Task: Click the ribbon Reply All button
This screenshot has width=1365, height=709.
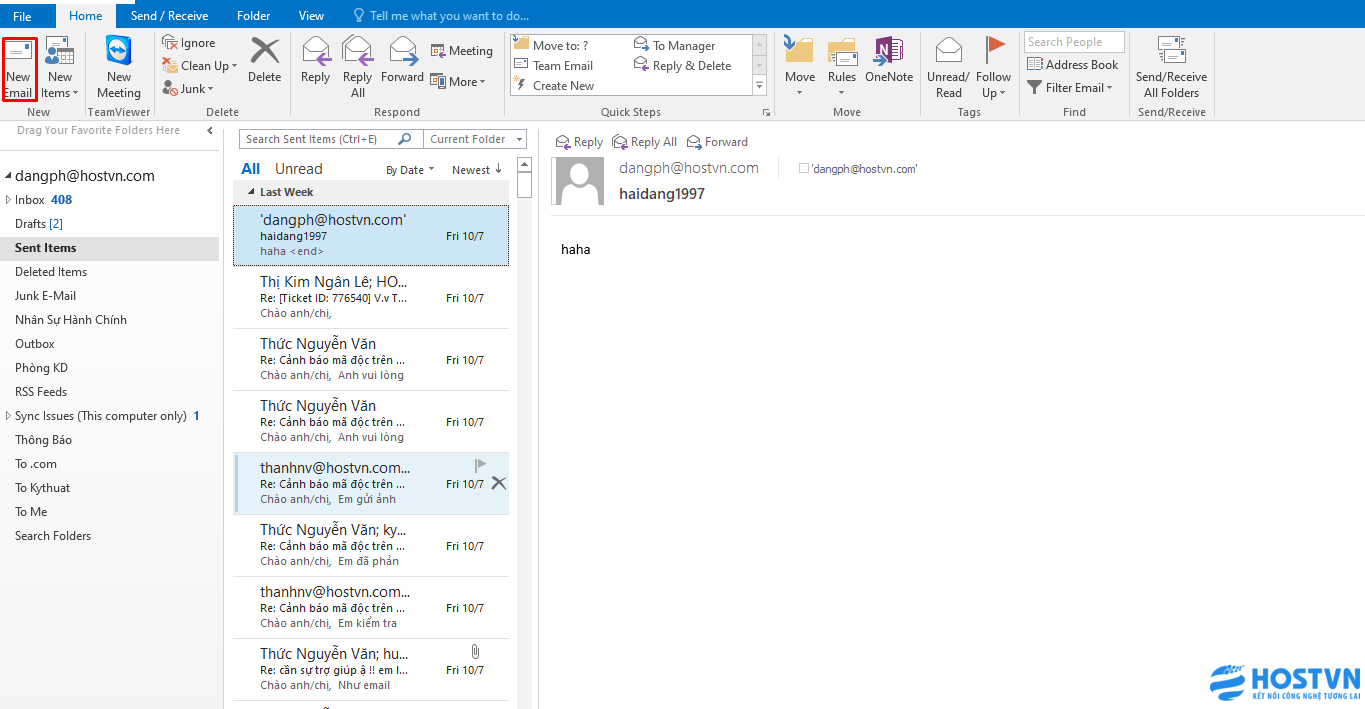Action: (357, 68)
